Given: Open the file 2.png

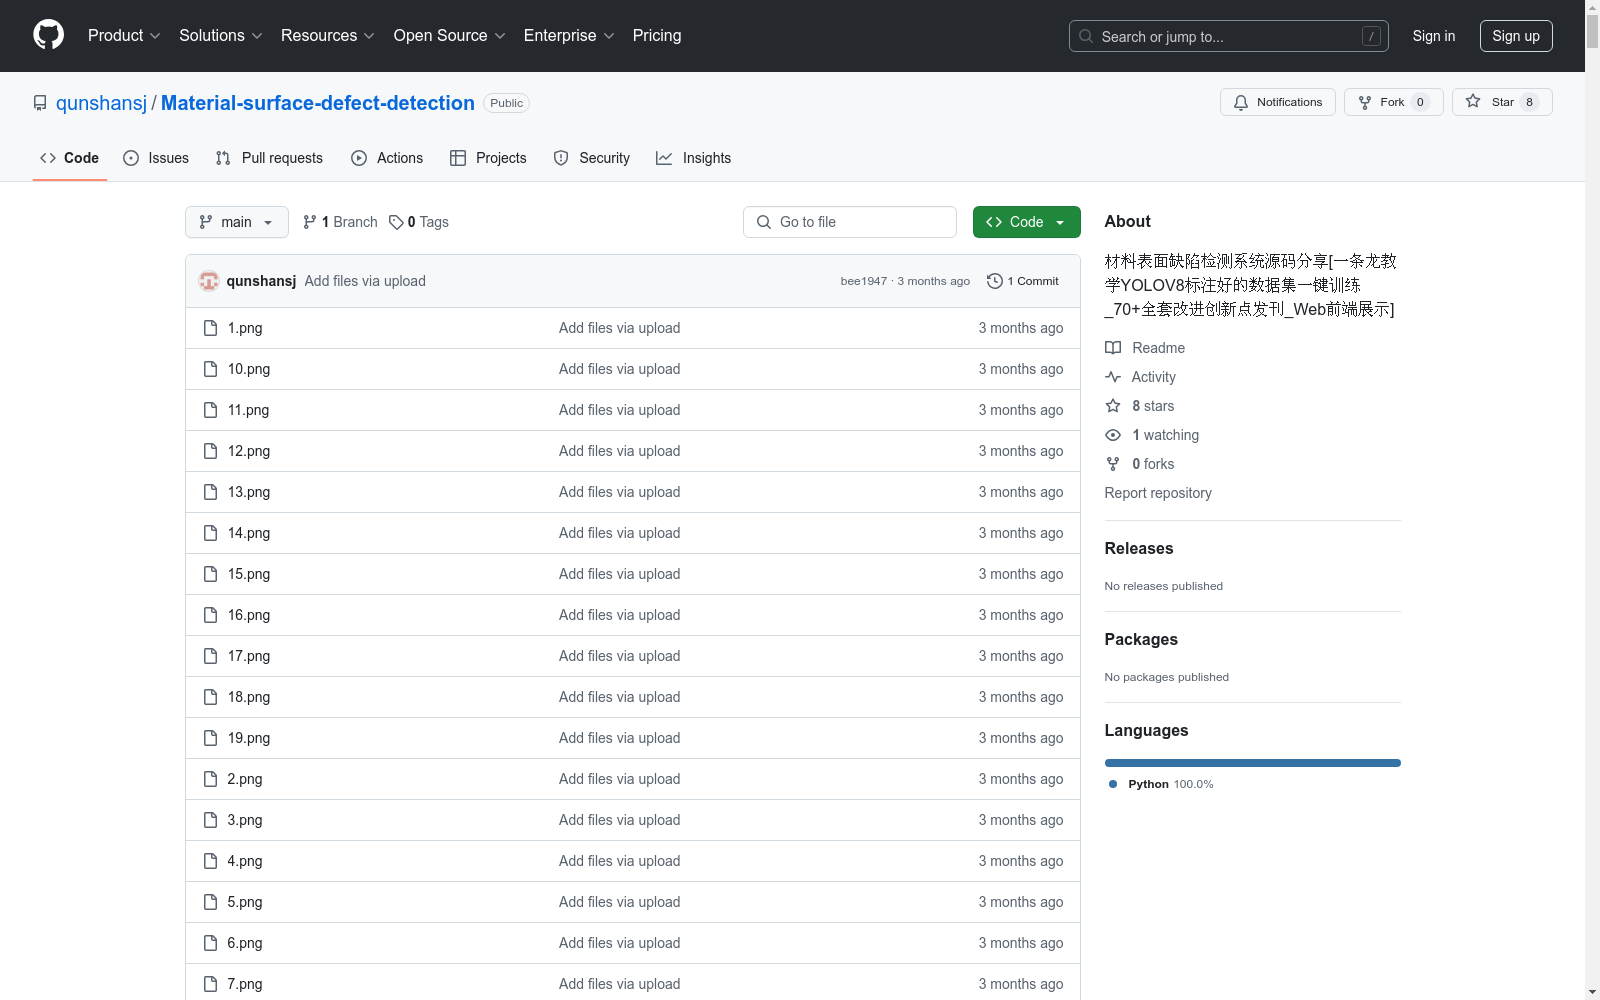Looking at the screenshot, I should click(245, 779).
